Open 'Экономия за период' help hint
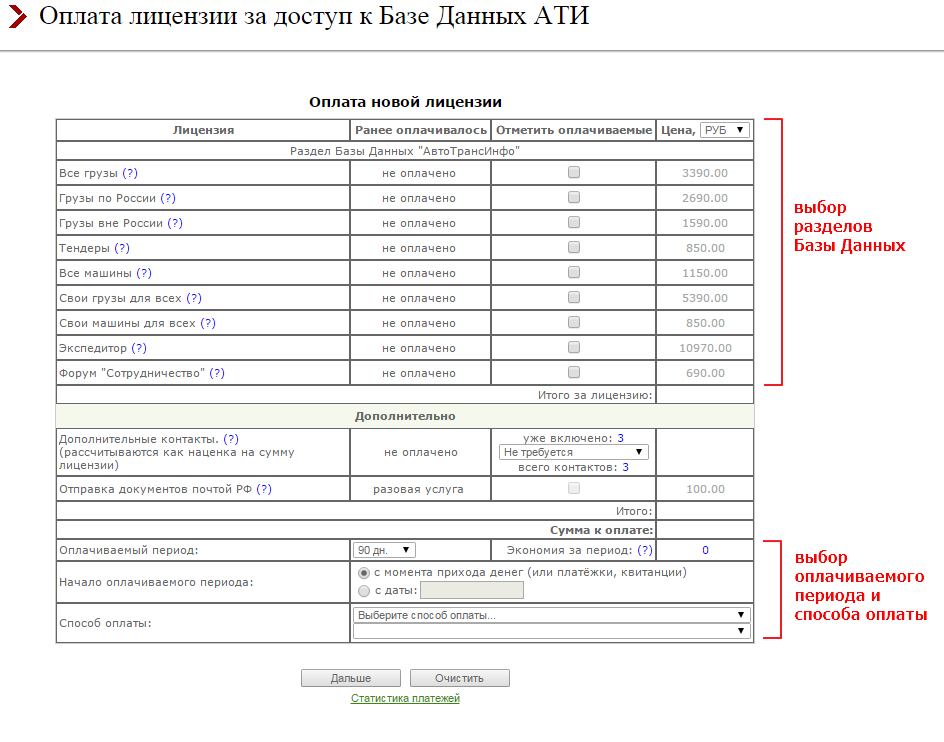The image size is (944, 742). coord(645,550)
